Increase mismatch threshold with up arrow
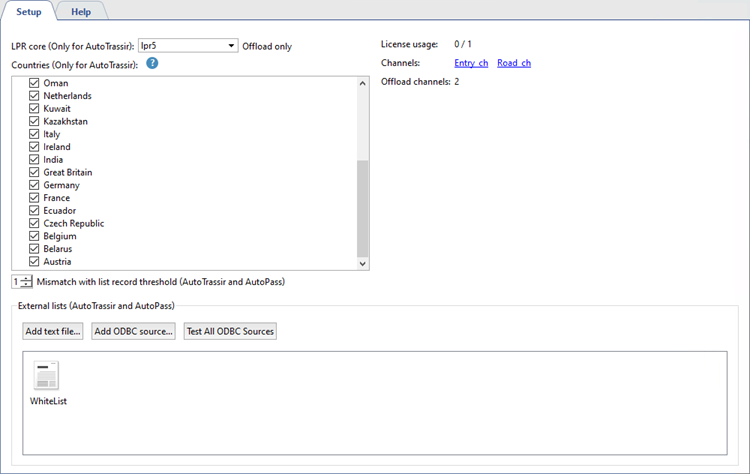This screenshot has width=750, height=474. (x=27, y=279)
